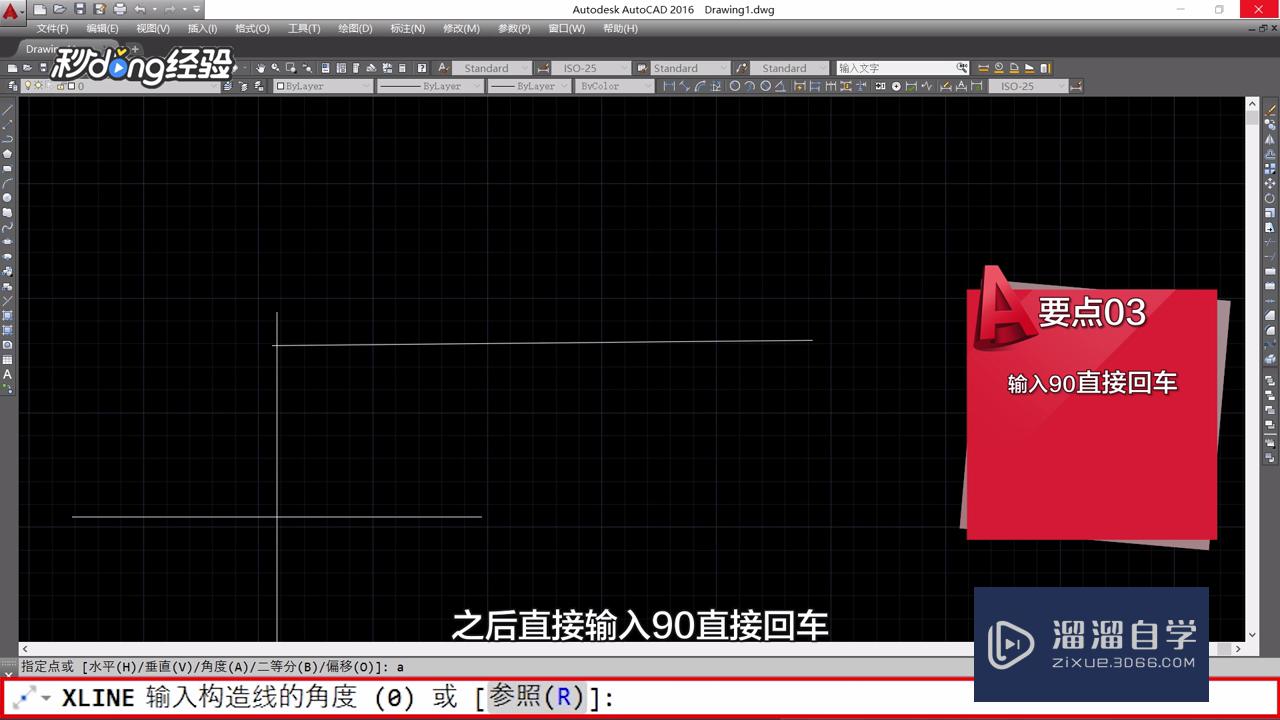This screenshot has width=1280, height=720.
Task: Select the Spline tool
Action: [7, 227]
